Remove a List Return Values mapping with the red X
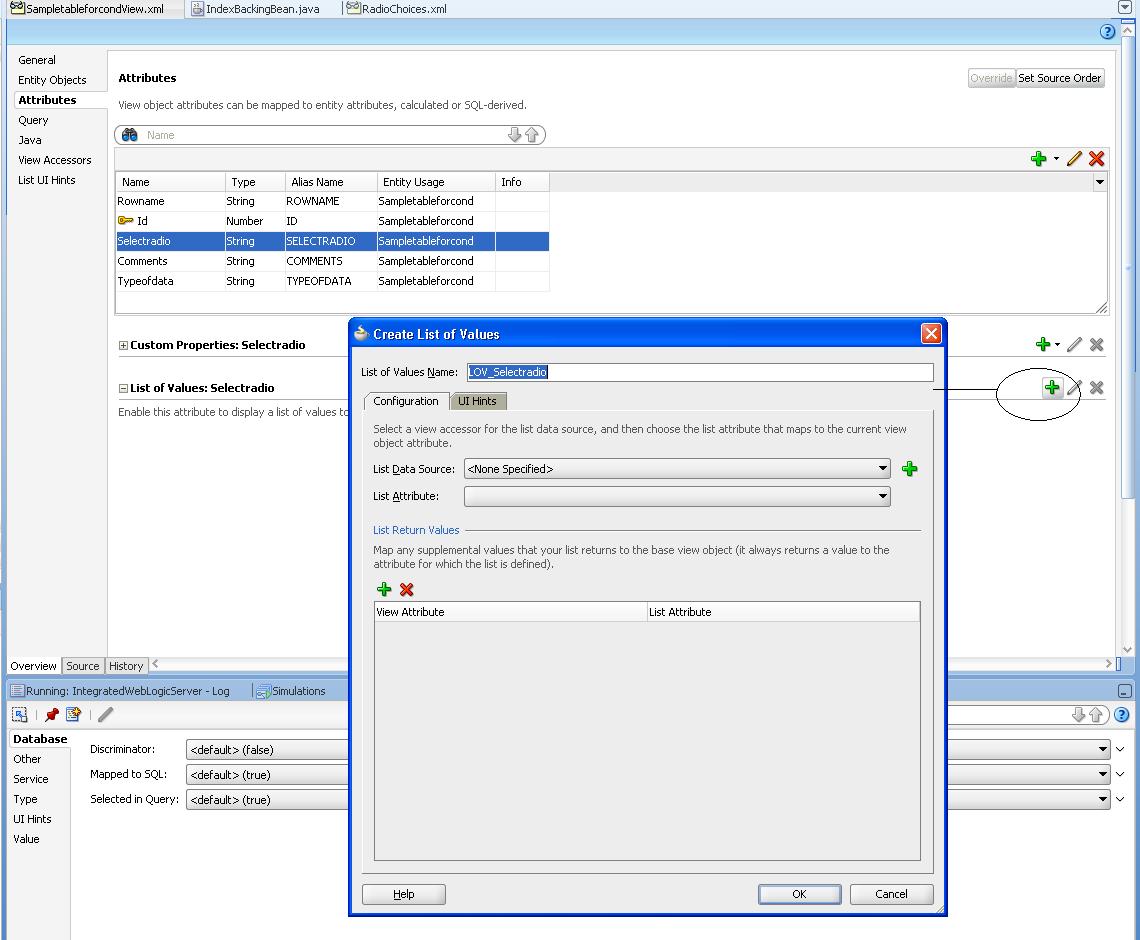The width and height of the screenshot is (1140, 940). 406,590
